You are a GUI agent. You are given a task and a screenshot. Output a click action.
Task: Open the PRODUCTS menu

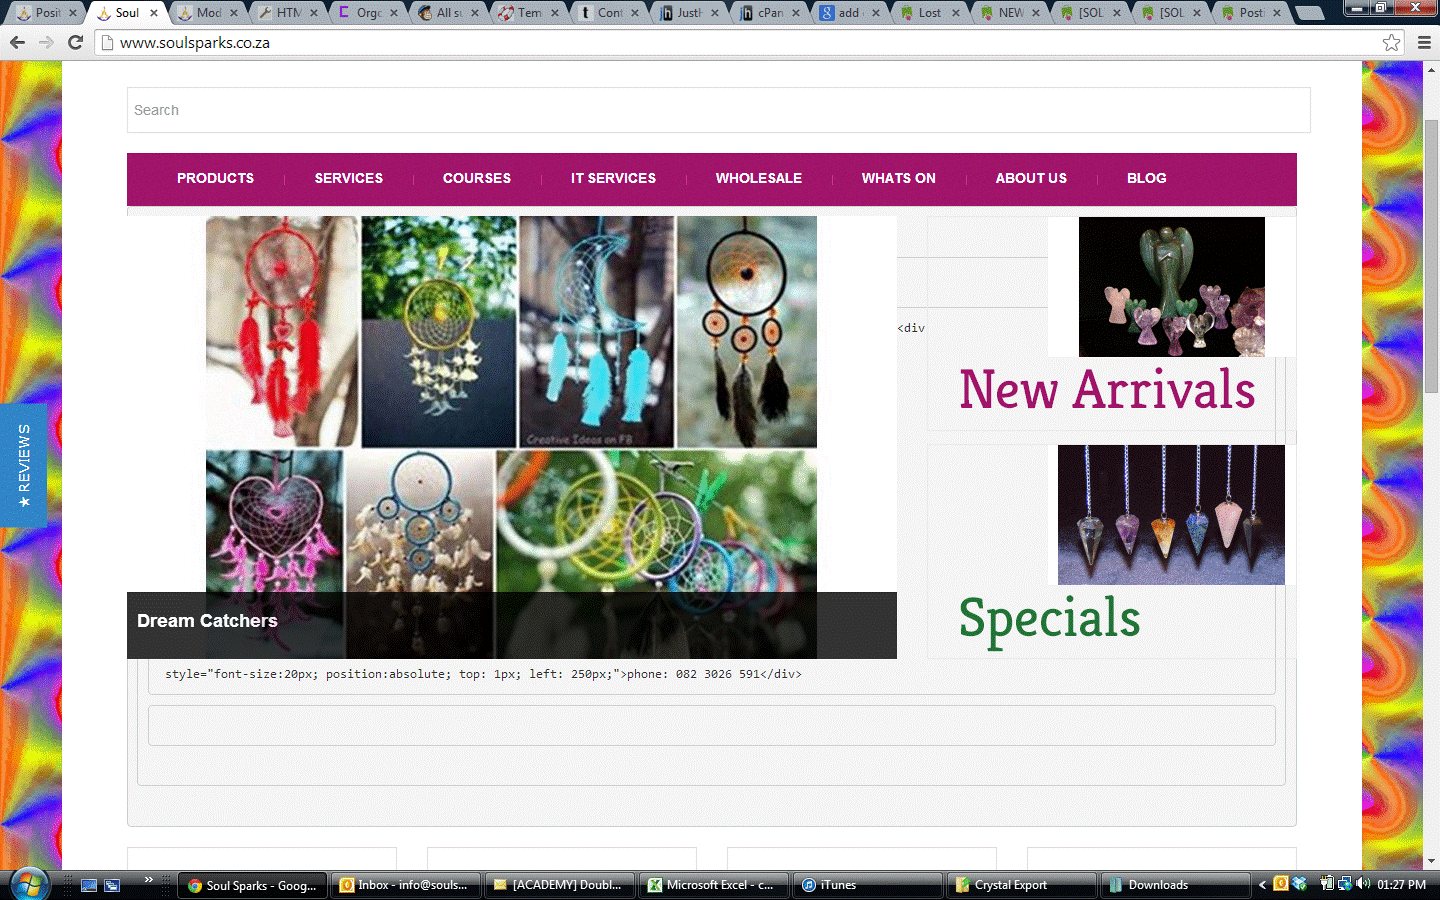pyautogui.click(x=215, y=178)
